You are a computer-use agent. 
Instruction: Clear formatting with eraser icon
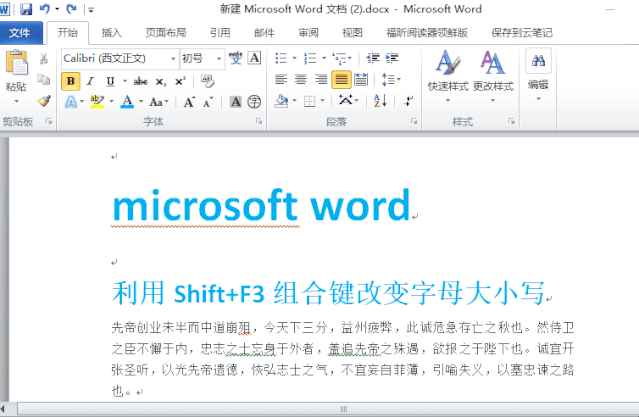(x=207, y=81)
